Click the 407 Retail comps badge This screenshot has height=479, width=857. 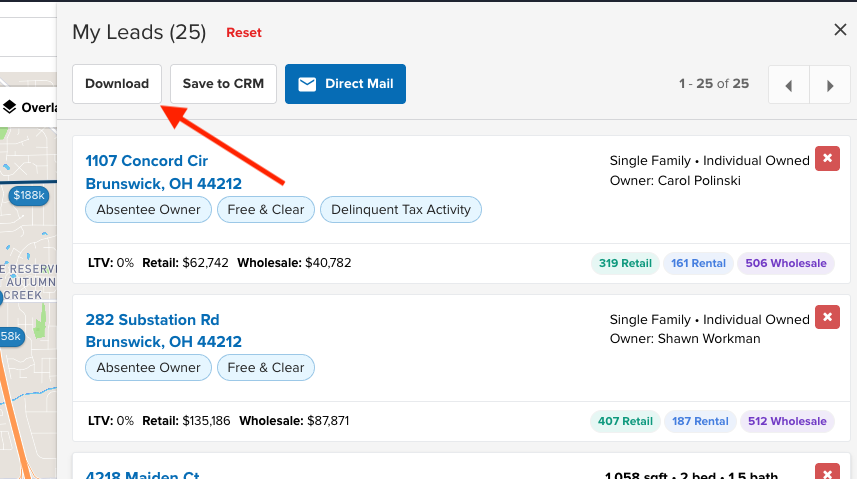(x=625, y=421)
